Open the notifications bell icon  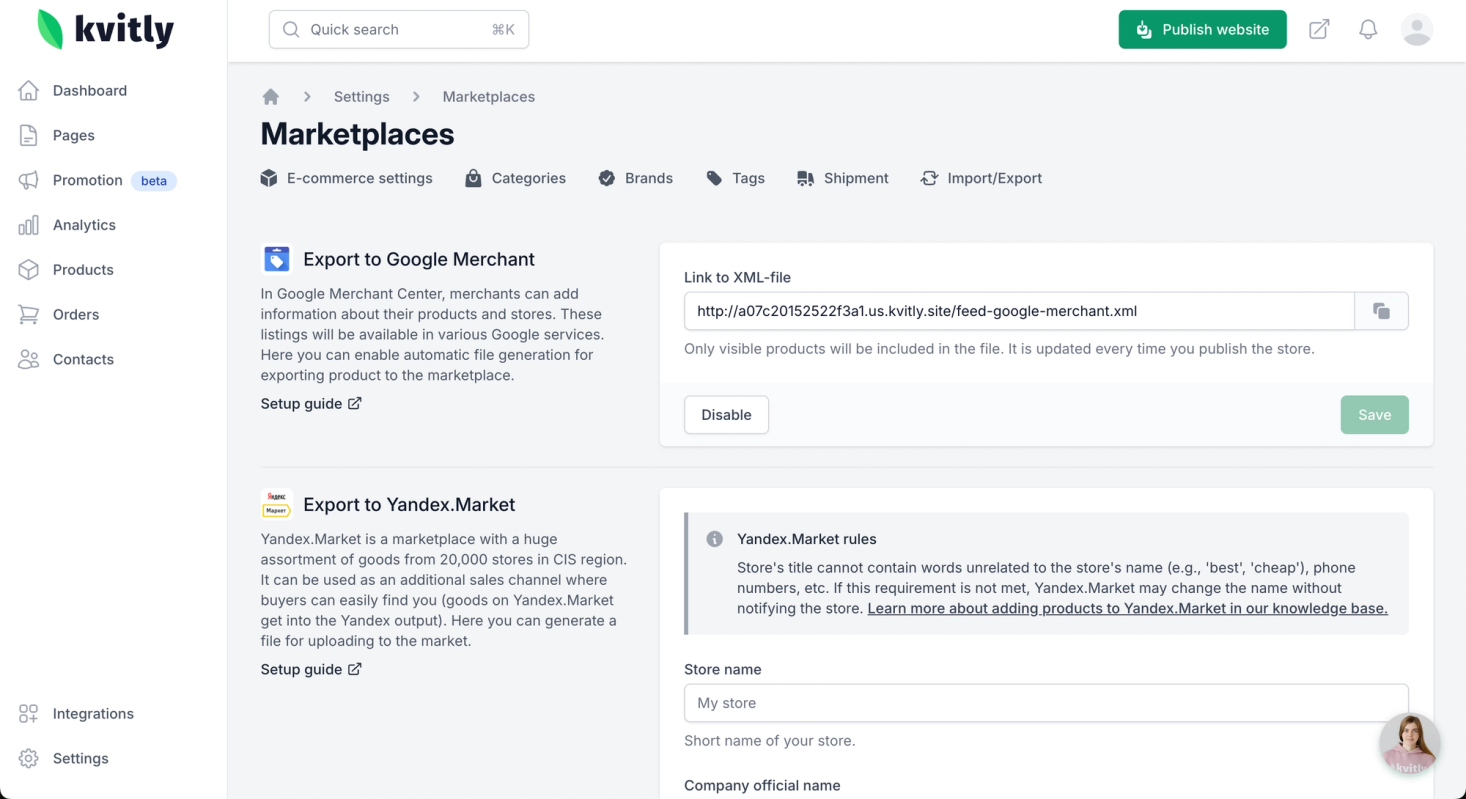[x=1368, y=30]
